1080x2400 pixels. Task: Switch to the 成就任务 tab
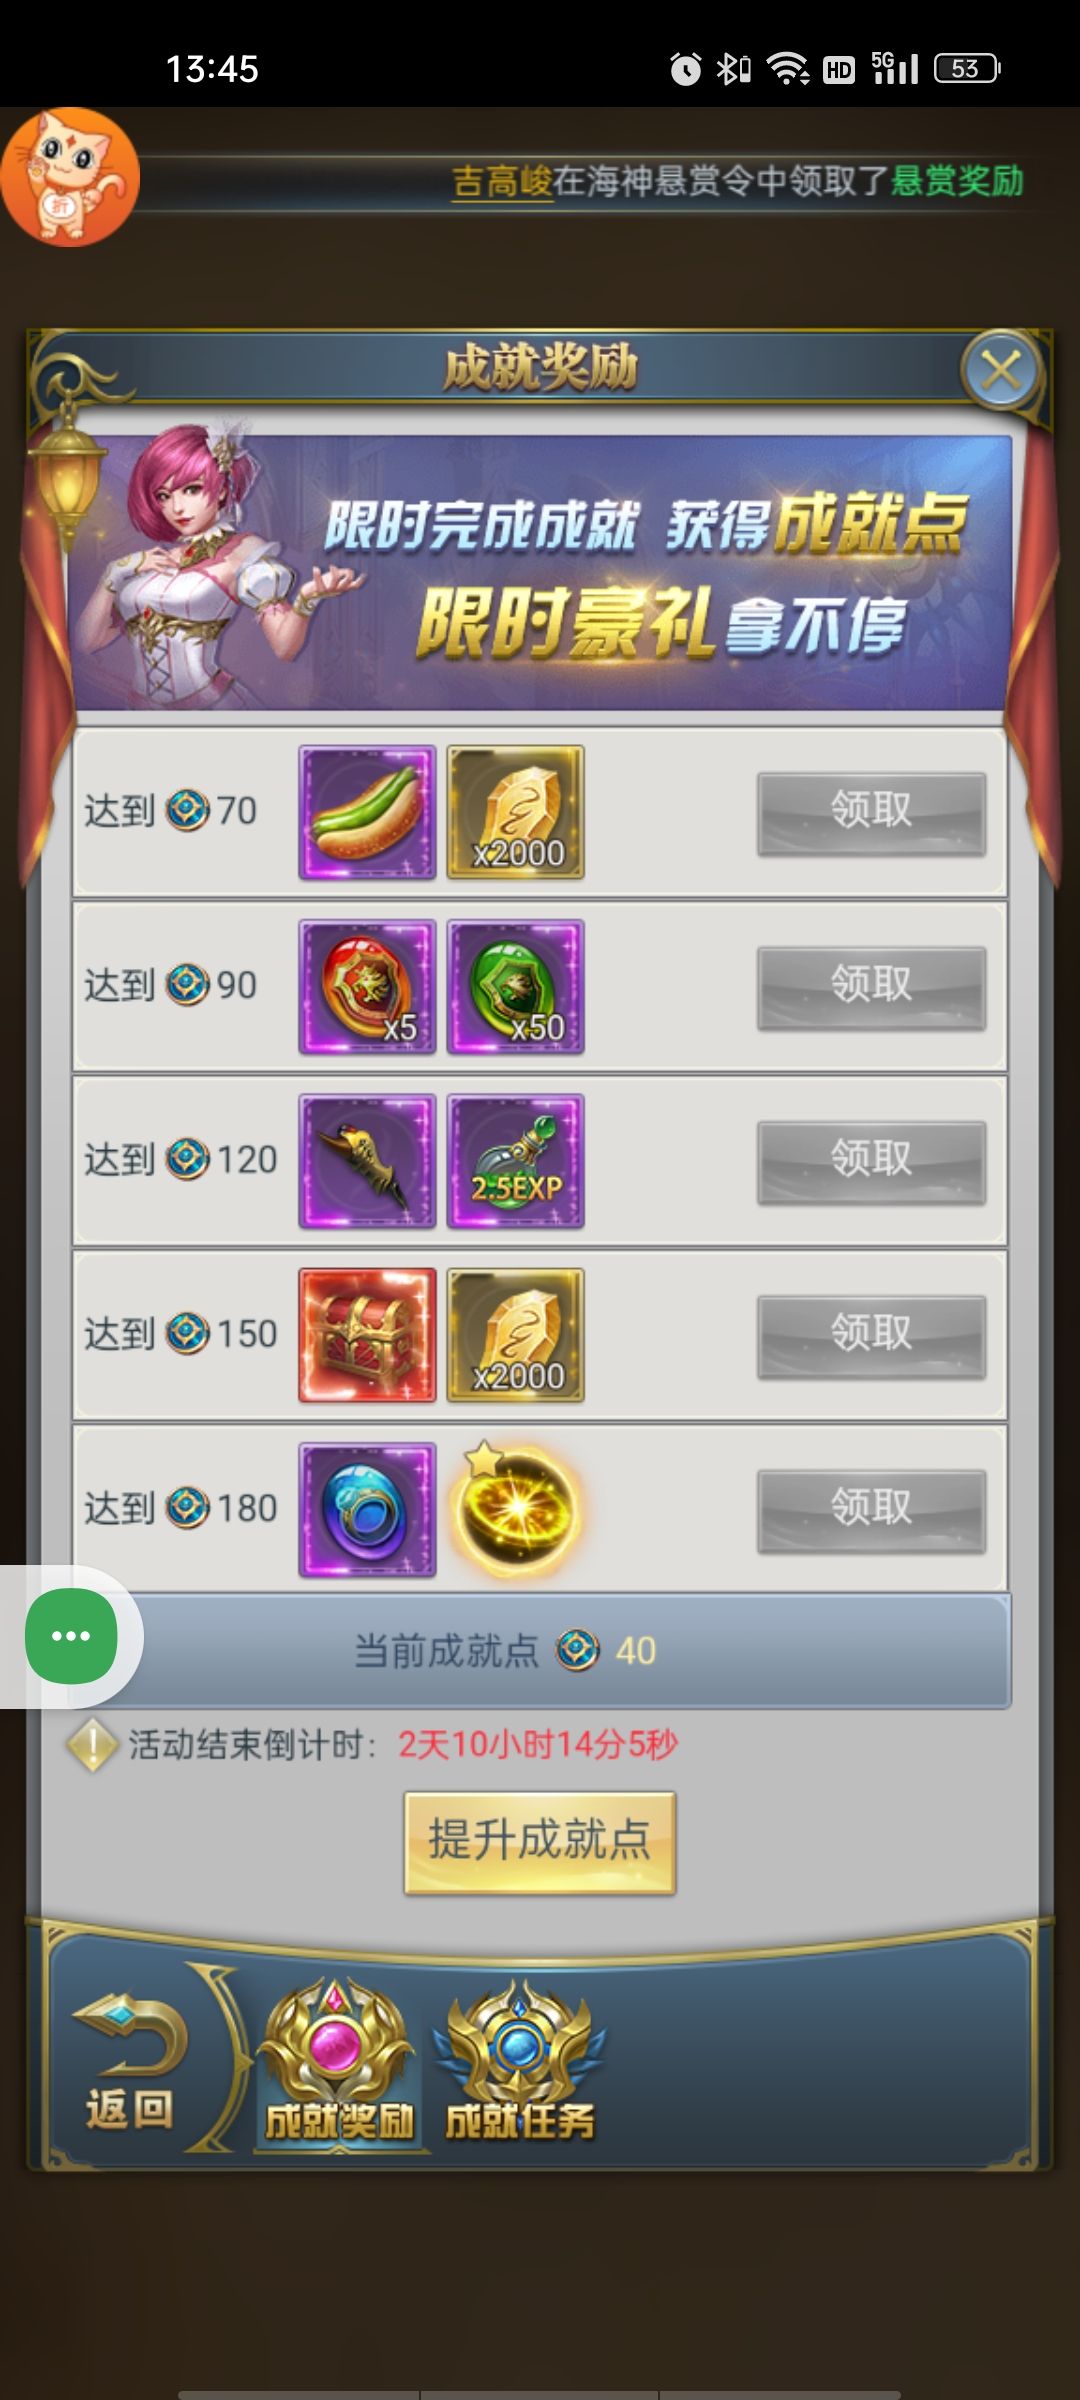tap(520, 2062)
